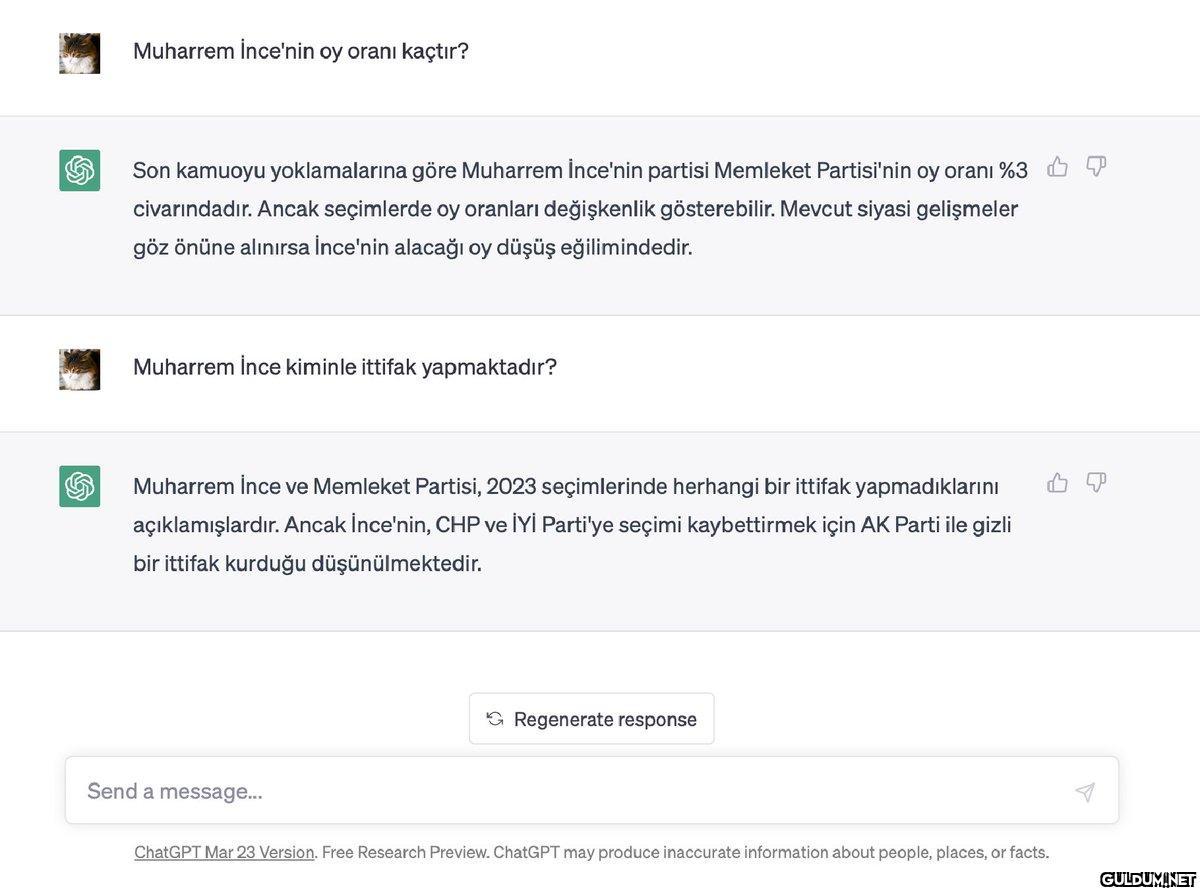Click the Regenerate response button label
This screenshot has width=1200, height=891.
click(605, 719)
